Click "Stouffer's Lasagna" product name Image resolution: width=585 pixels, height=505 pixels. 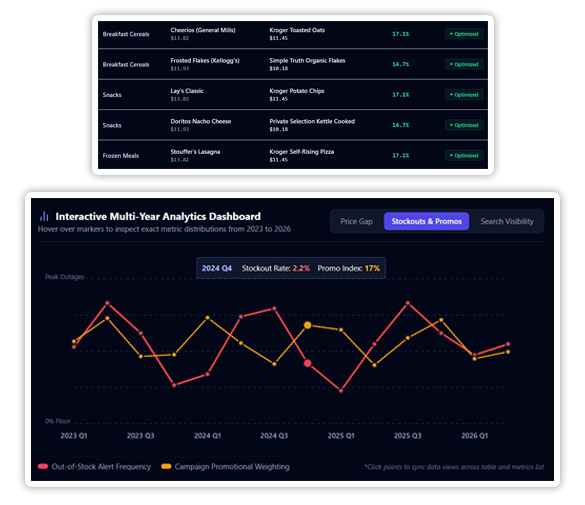[195, 152]
